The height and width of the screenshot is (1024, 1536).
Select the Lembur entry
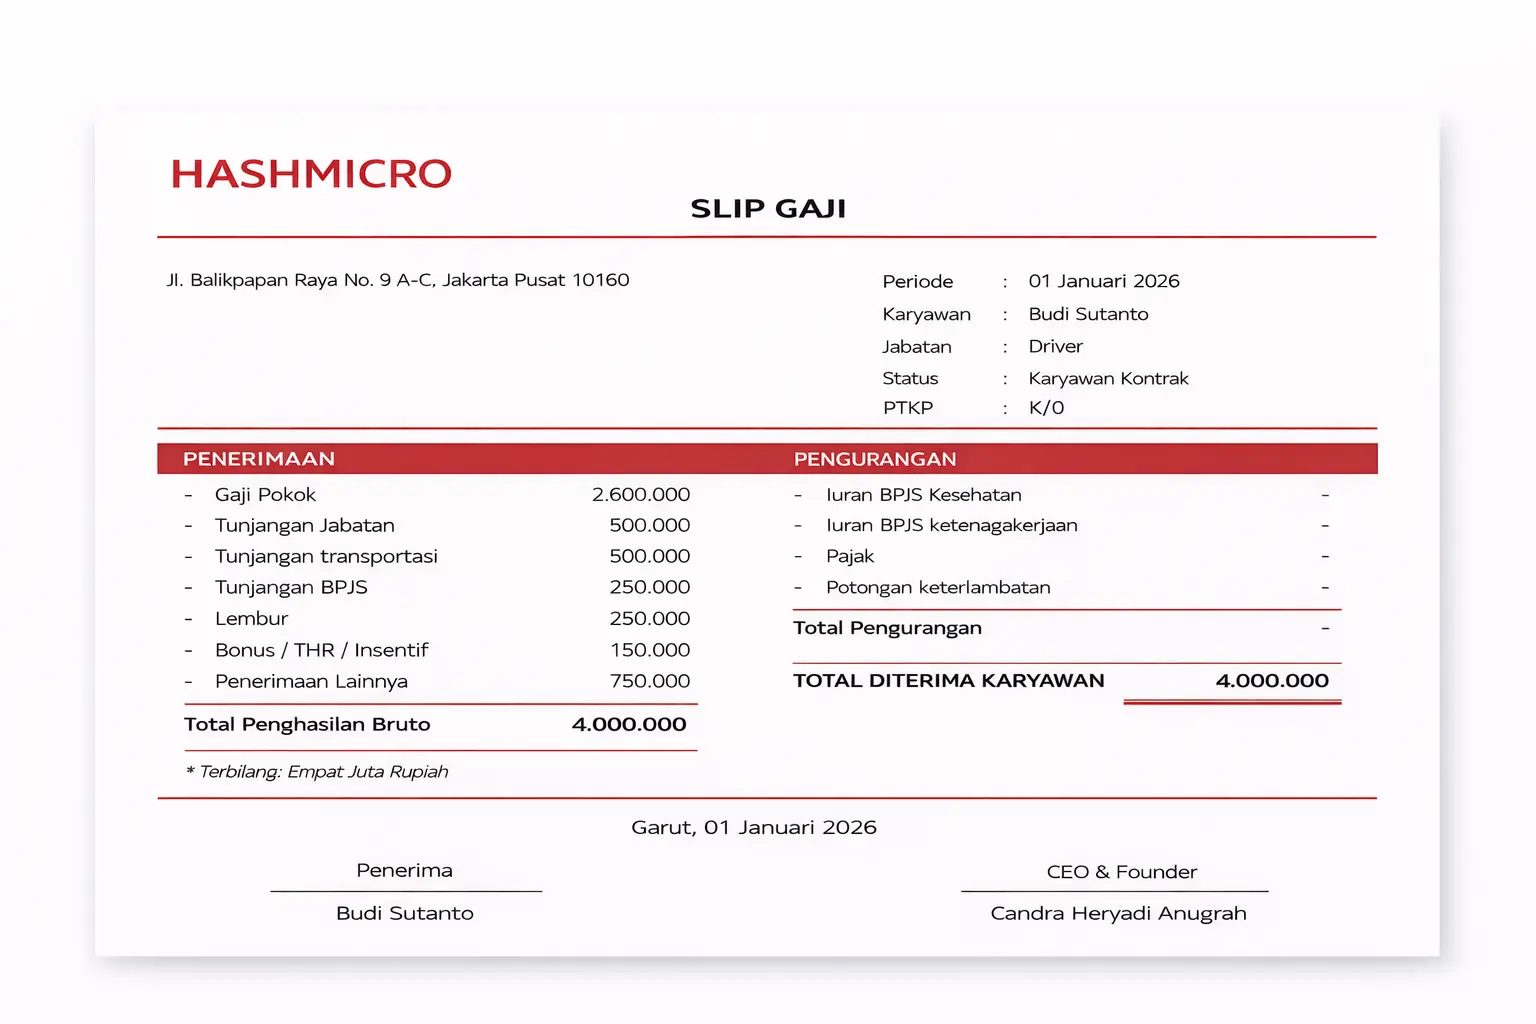coord(251,618)
